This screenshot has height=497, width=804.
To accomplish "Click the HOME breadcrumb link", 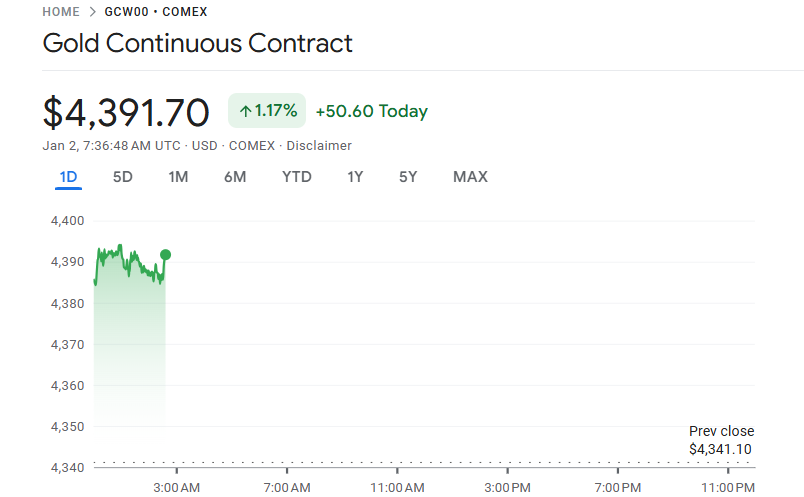I will tap(61, 12).
